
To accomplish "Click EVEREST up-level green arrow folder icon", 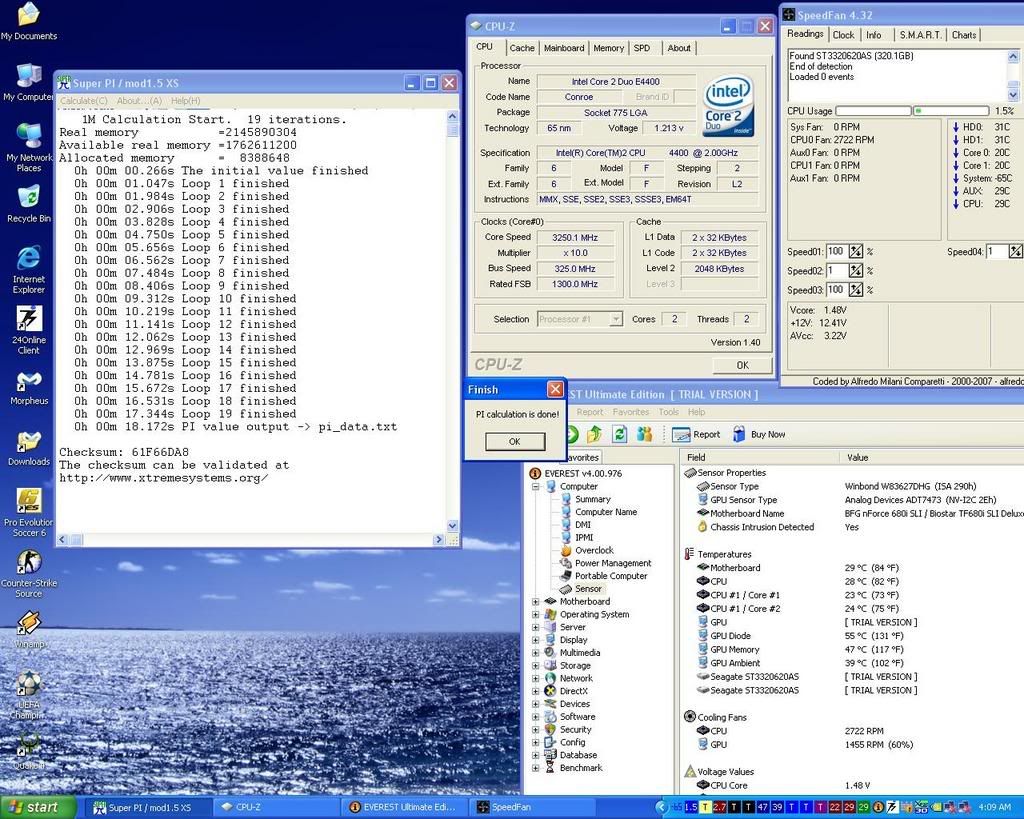I will pyautogui.click(x=594, y=434).
